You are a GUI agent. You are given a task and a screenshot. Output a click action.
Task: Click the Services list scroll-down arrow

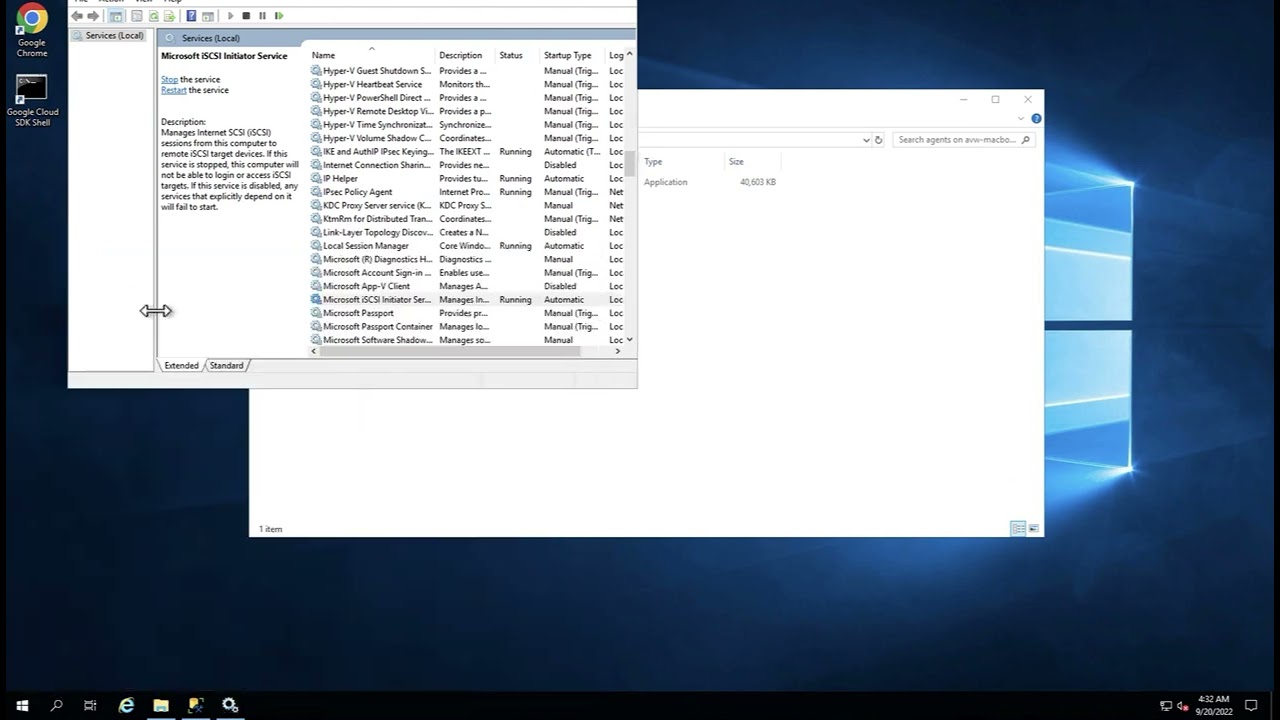pos(629,340)
